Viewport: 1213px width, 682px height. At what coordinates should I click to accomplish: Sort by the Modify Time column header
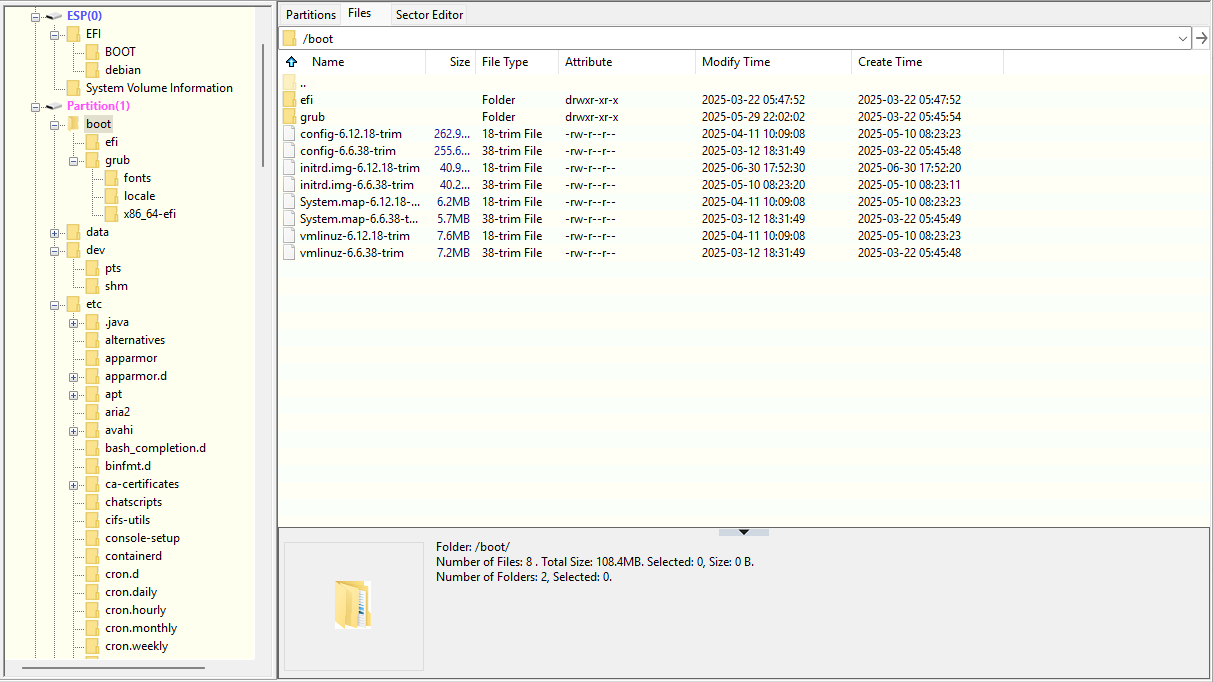pyautogui.click(x=773, y=62)
